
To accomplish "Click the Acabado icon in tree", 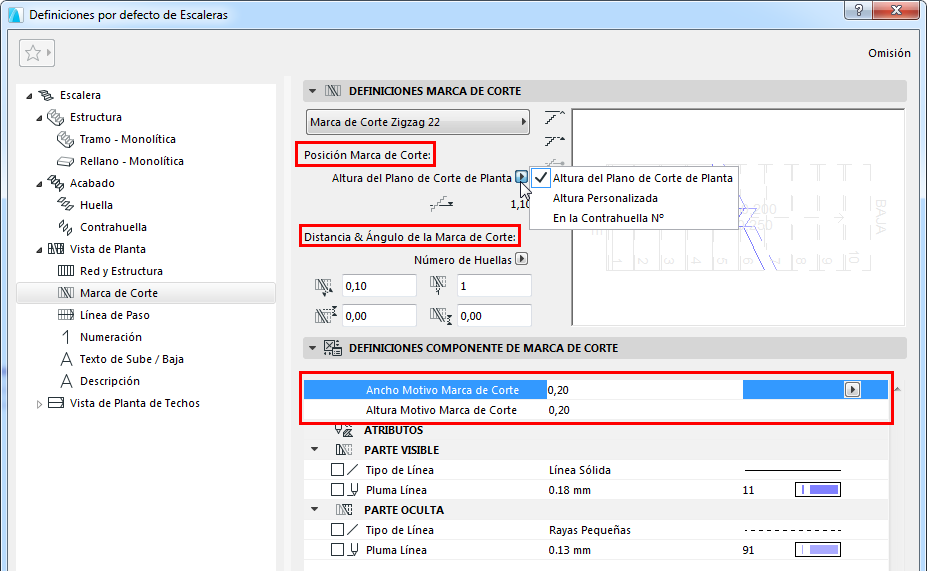I will tap(56, 183).
